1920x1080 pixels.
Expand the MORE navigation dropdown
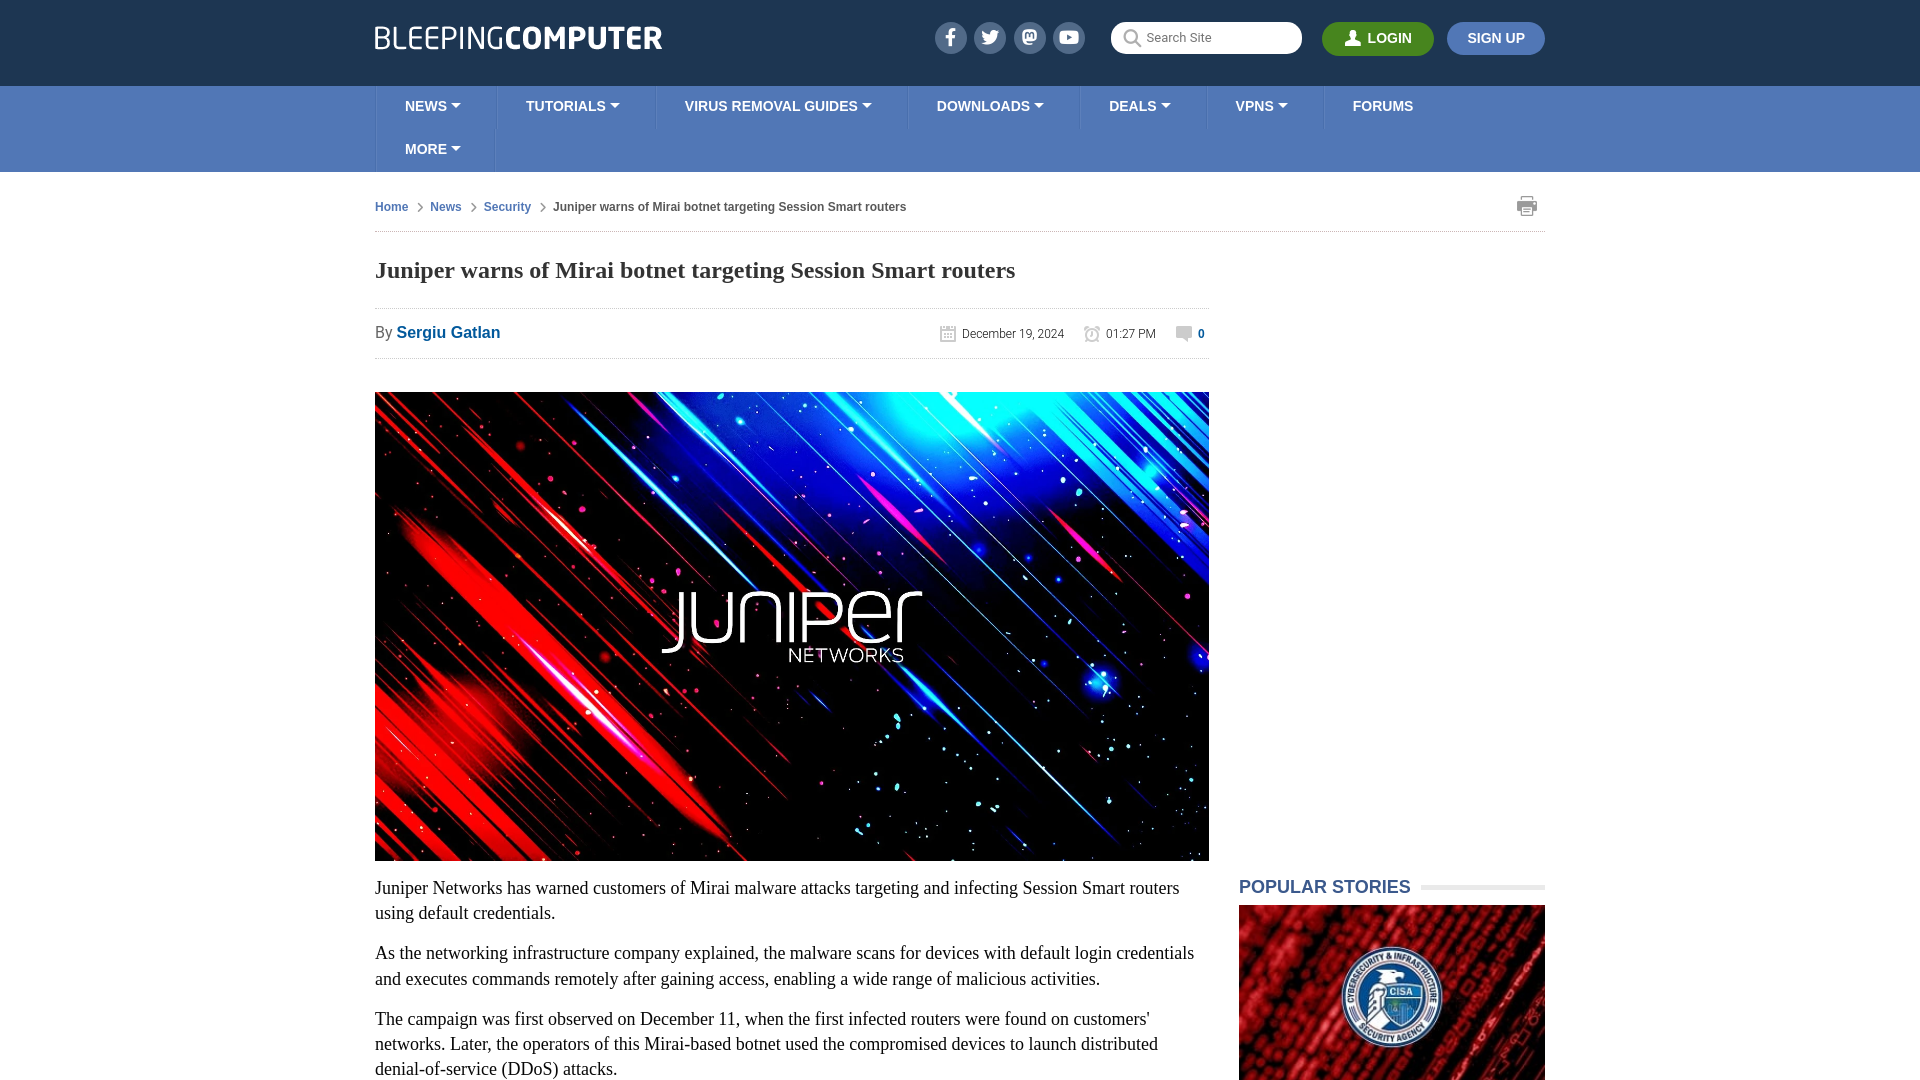(x=431, y=149)
